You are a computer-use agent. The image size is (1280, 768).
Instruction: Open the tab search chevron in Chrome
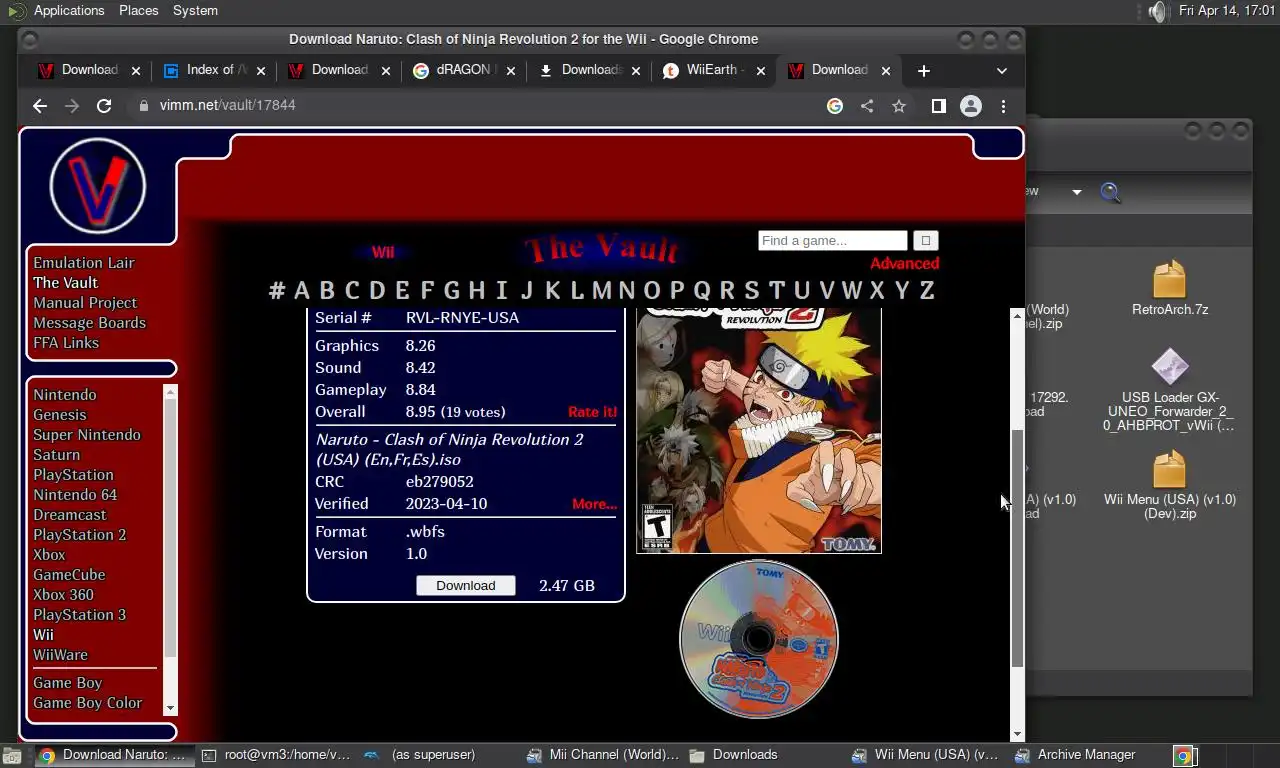tap(1002, 70)
